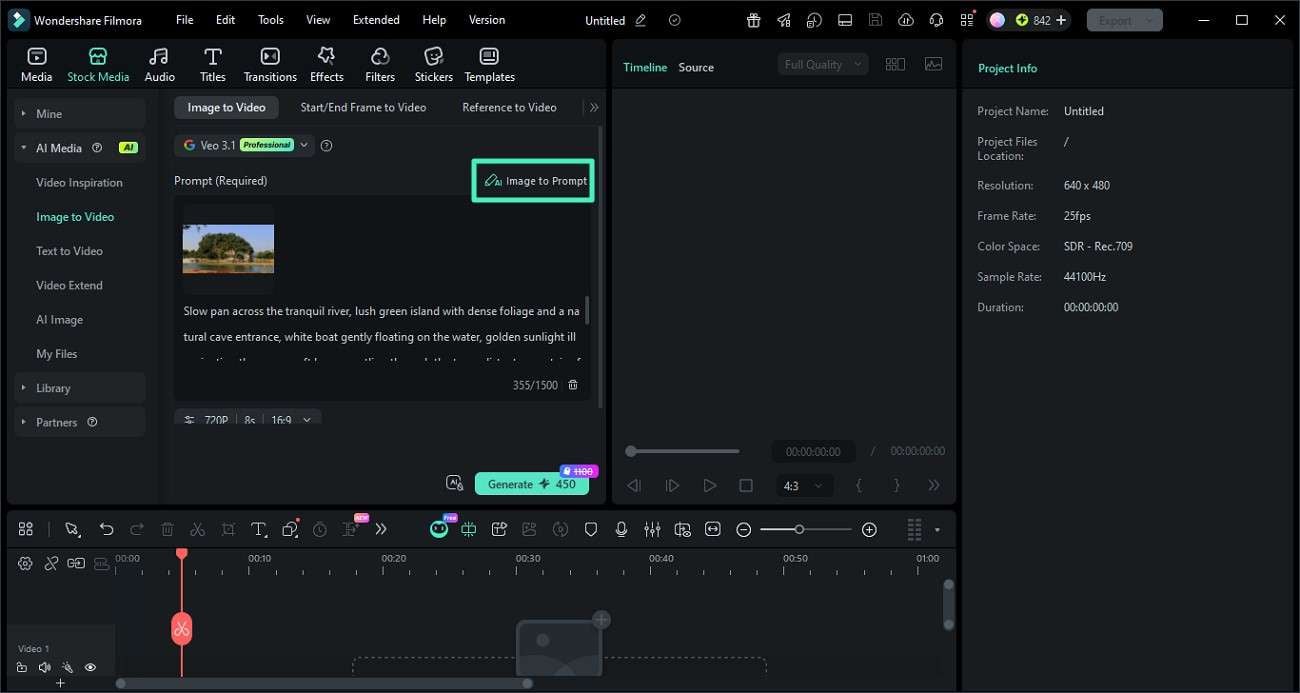Viewport: 1300px width, 693px height.
Task: Open the Audio panel in the sidebar
Action: (x=158, y=62)
